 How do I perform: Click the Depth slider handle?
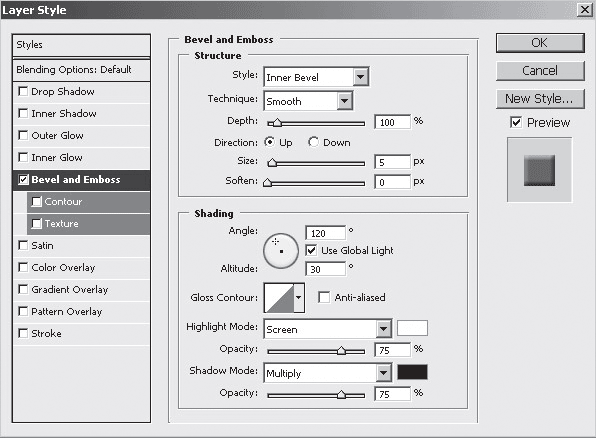click(x=277, y=123)
